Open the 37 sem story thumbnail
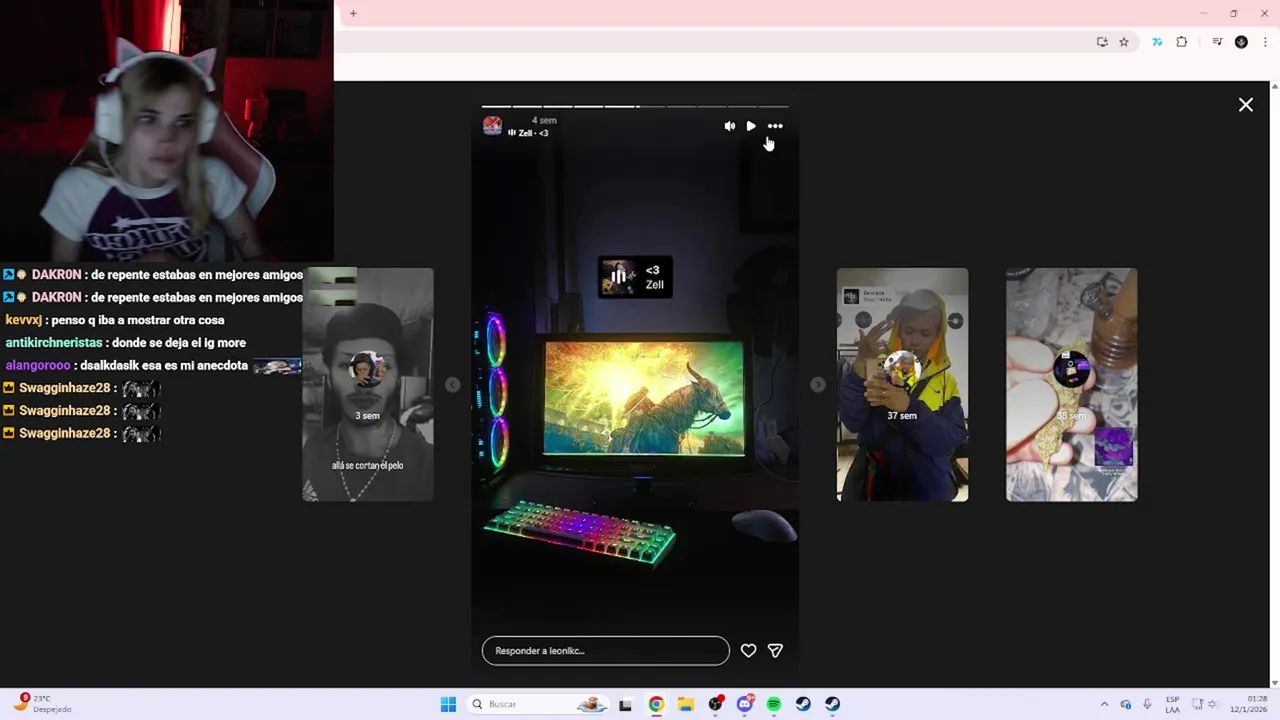The width and height of the screenshot is (1280, 720). 902,384
